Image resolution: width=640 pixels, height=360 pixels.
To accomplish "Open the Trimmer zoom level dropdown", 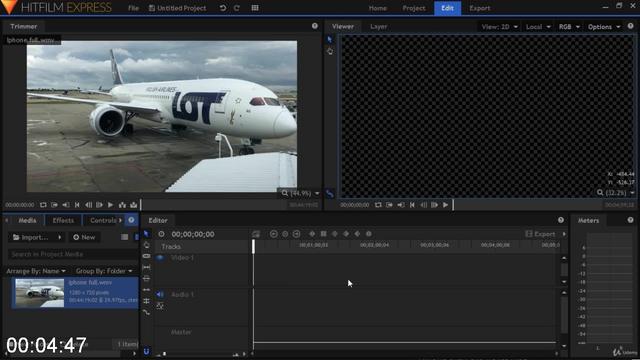I will 300,193.
